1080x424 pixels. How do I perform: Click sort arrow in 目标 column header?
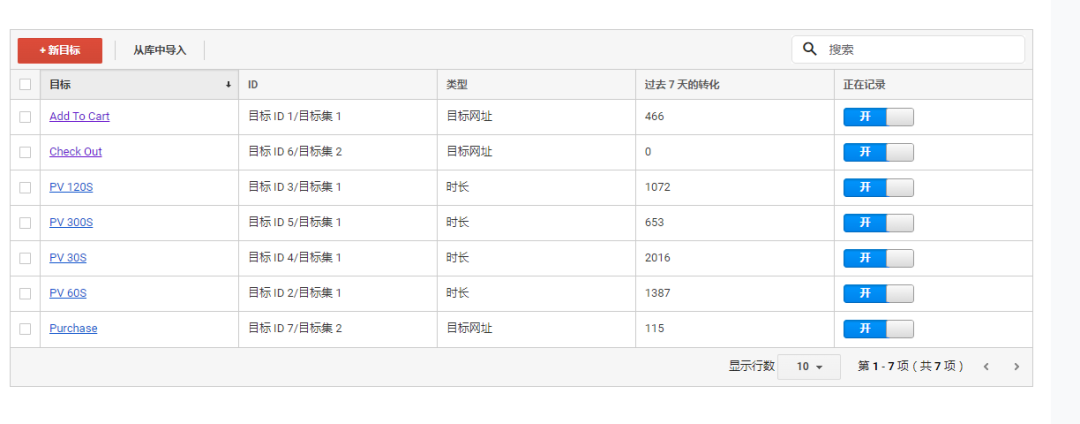(x=228, y=85)
